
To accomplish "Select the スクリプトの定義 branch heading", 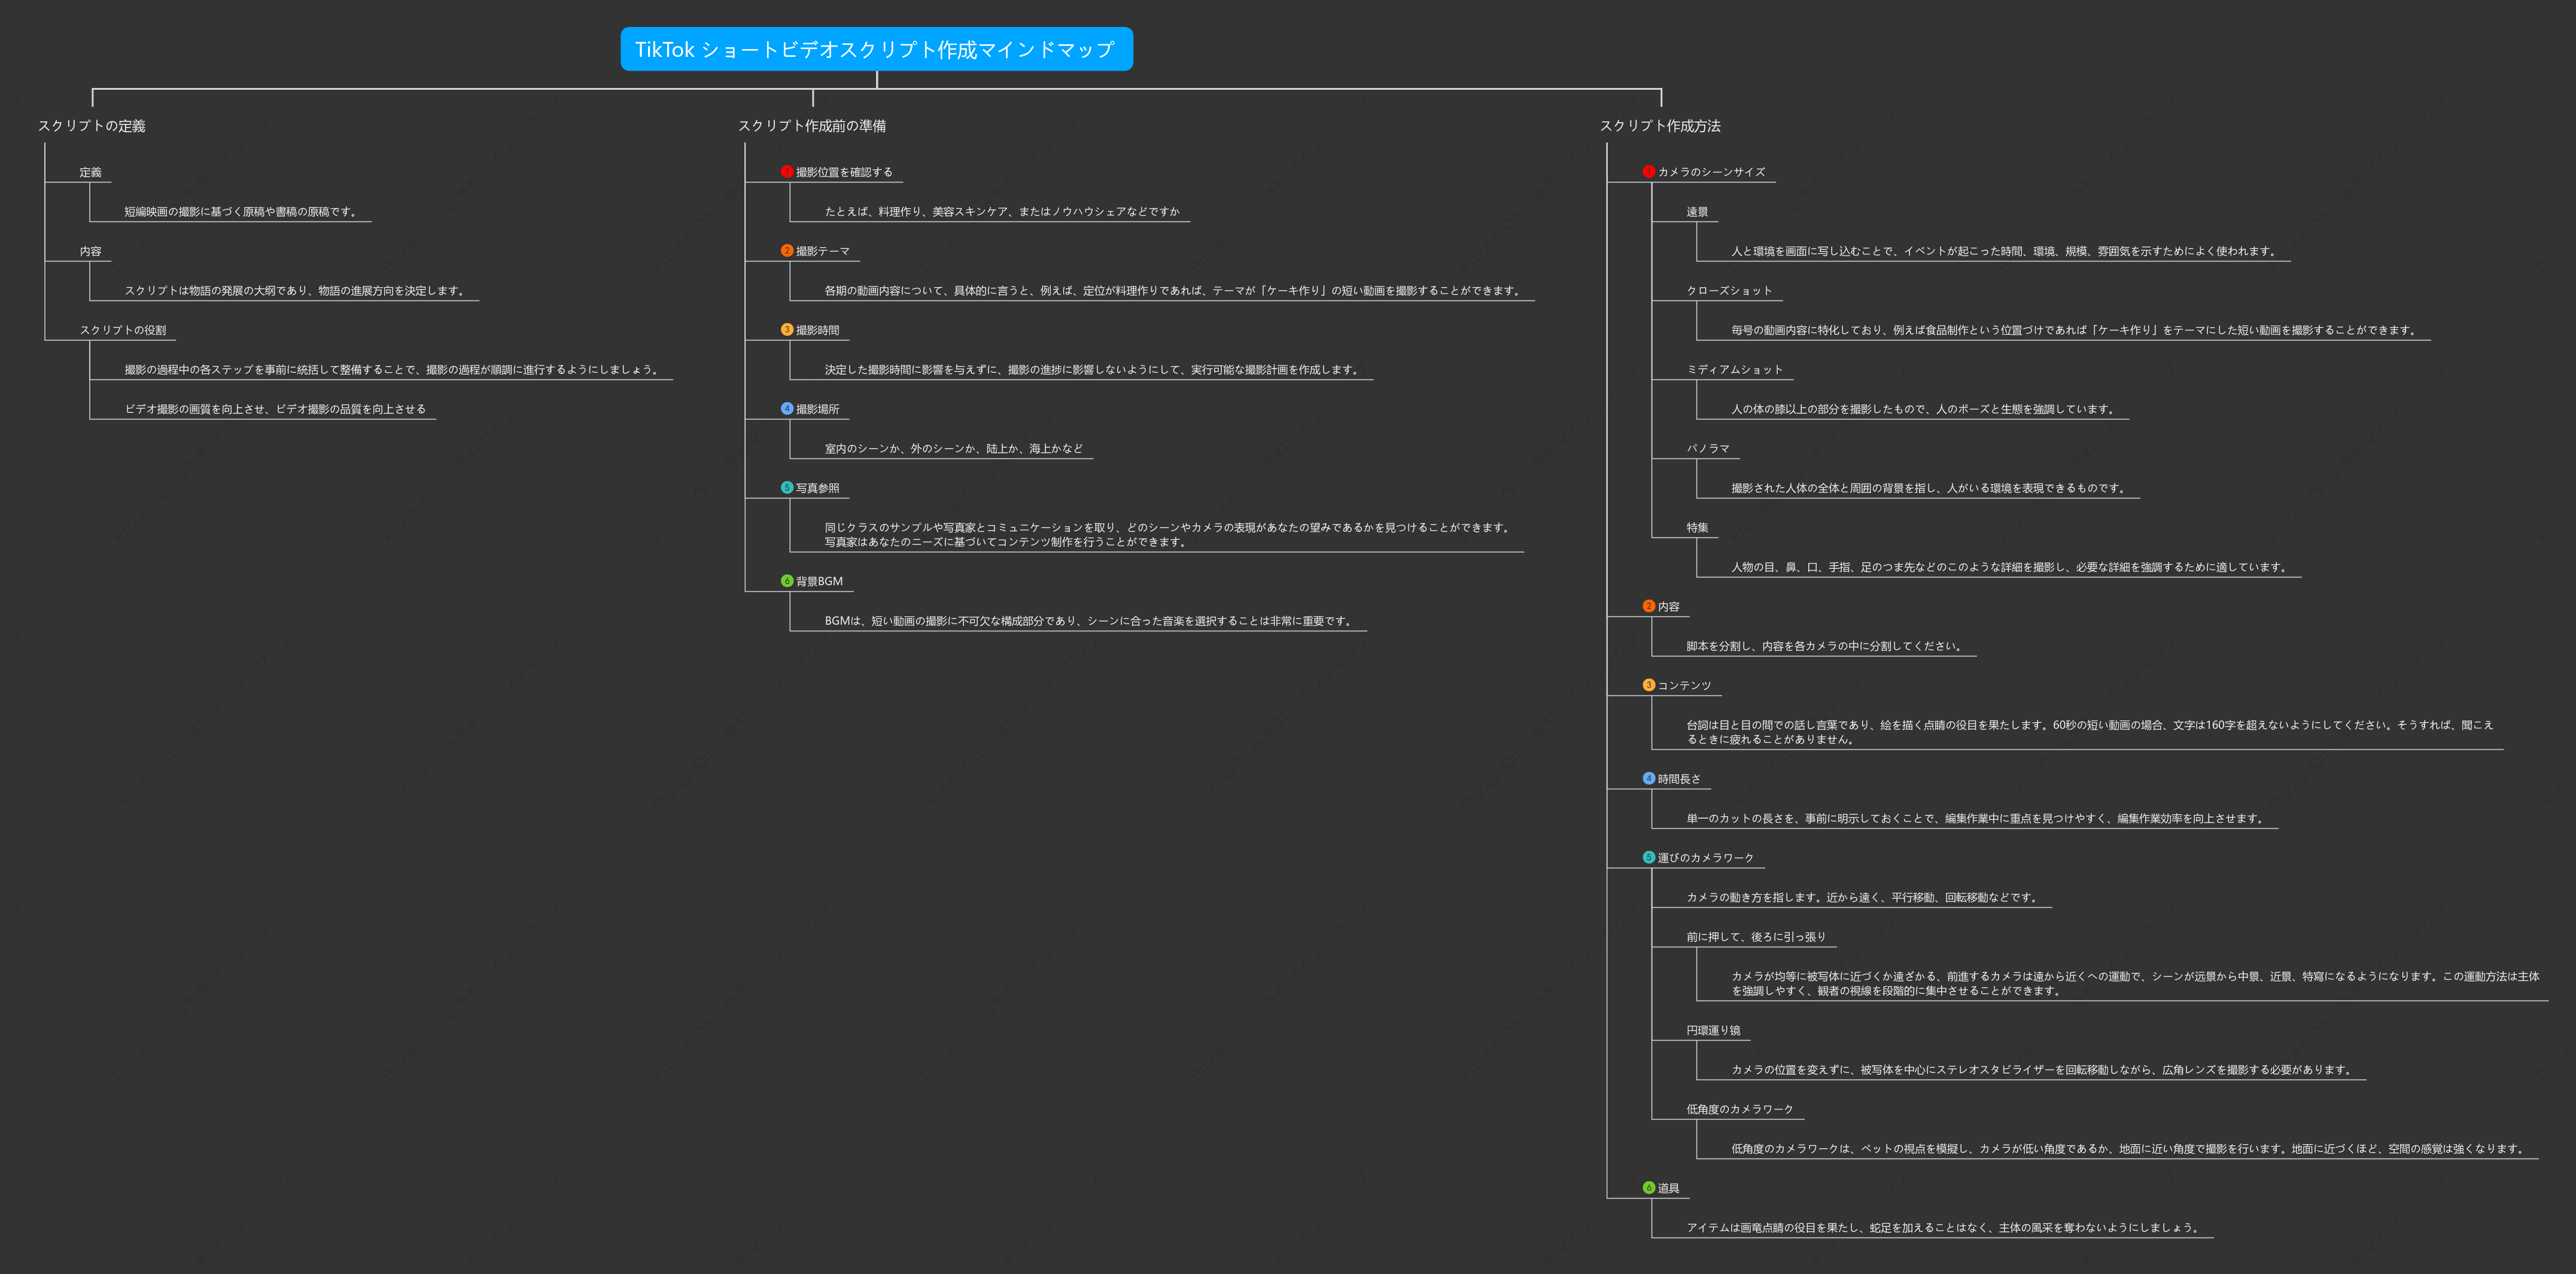I will (92, 126).
